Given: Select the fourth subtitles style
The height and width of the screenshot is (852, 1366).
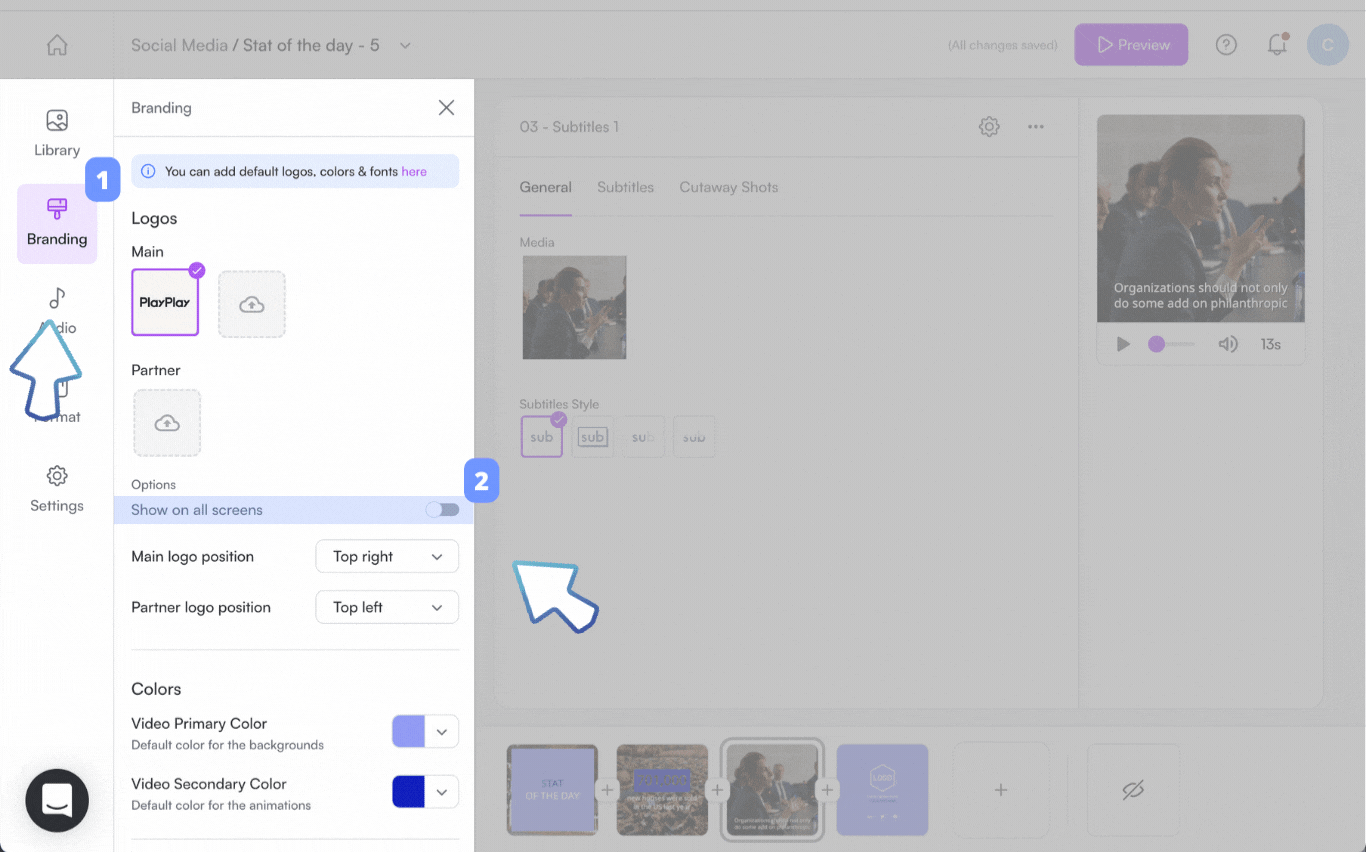Looking at the screenshot, I should [694, 437].
